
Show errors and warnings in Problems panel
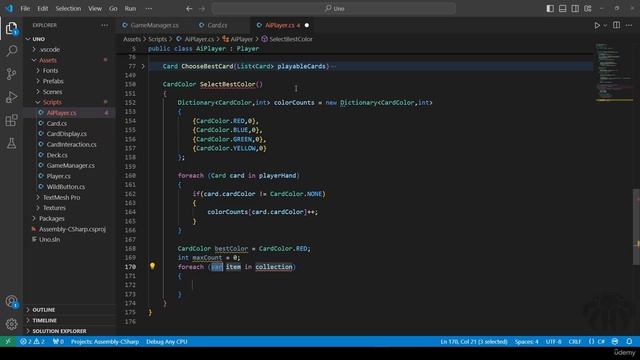pos(32,342)
